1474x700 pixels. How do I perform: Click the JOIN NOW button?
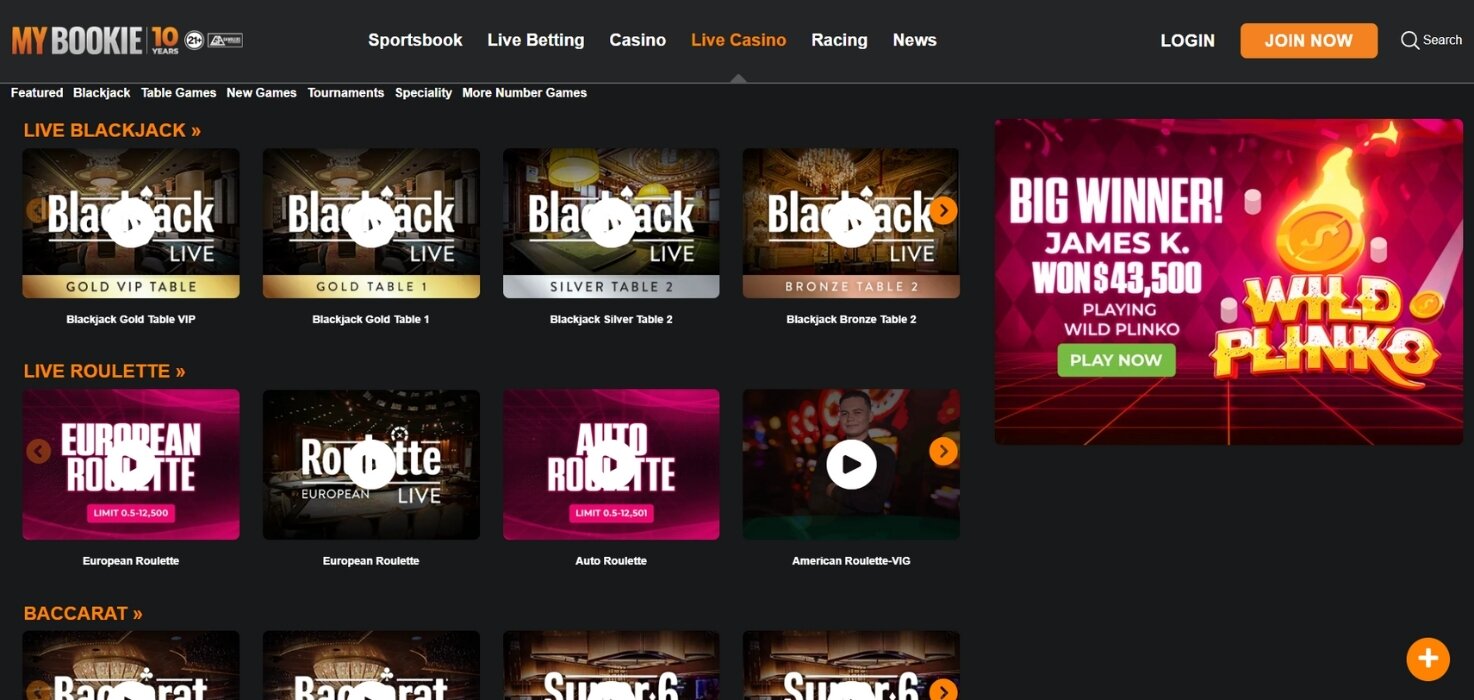pos(1308,41)
